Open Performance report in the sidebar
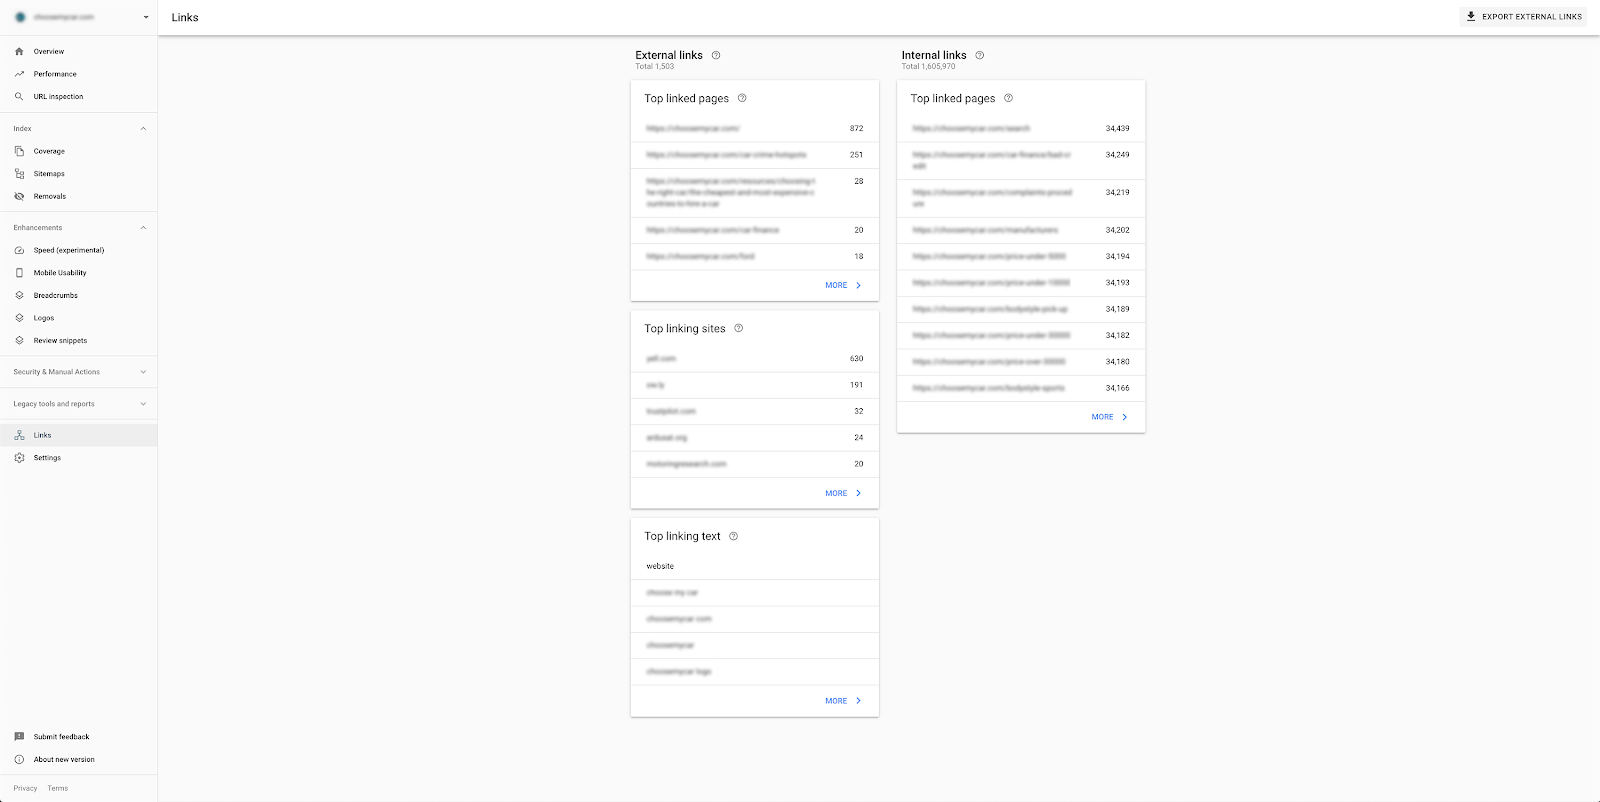Screen dimensions: 1600x802 (x=79, y=74)
